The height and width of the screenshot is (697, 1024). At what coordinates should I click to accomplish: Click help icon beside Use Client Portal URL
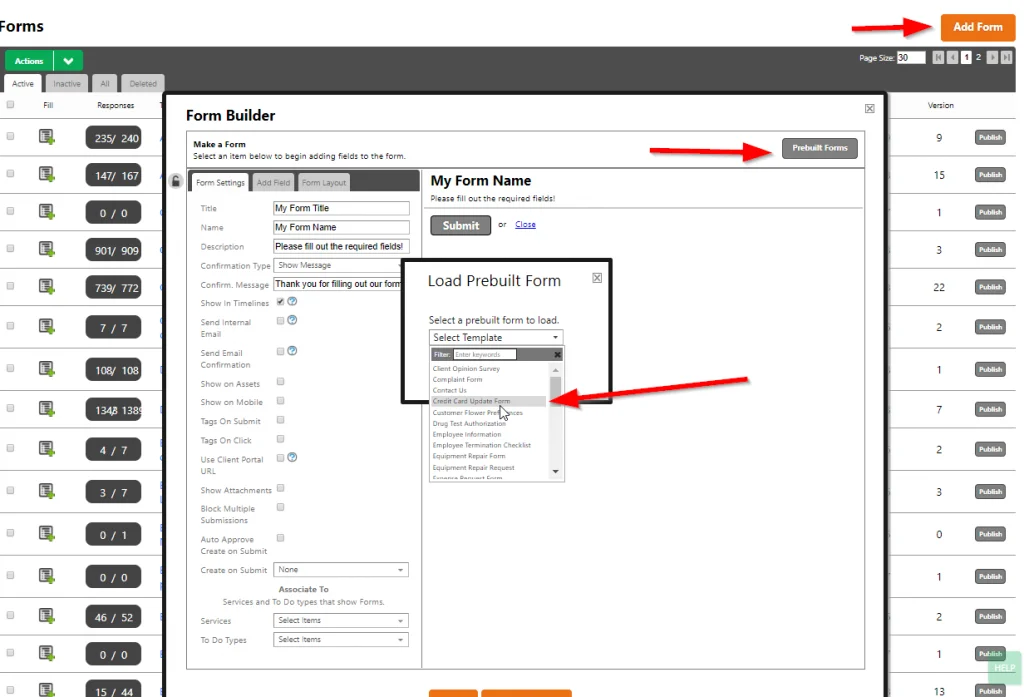click(293, 458)
